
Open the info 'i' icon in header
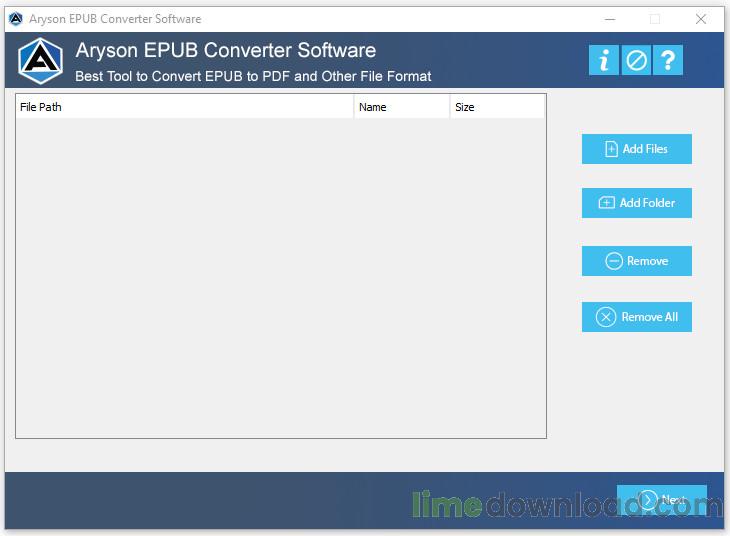(x=603, y=60)
